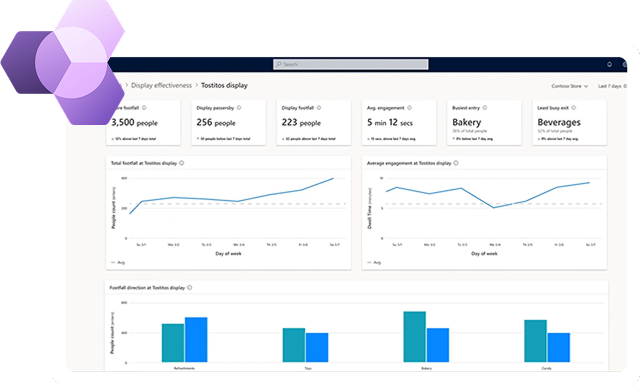Click info icon next to Busiest entry
Image resolution: width=640 pixels, height=385 pixels.
[x=484, y=108]
